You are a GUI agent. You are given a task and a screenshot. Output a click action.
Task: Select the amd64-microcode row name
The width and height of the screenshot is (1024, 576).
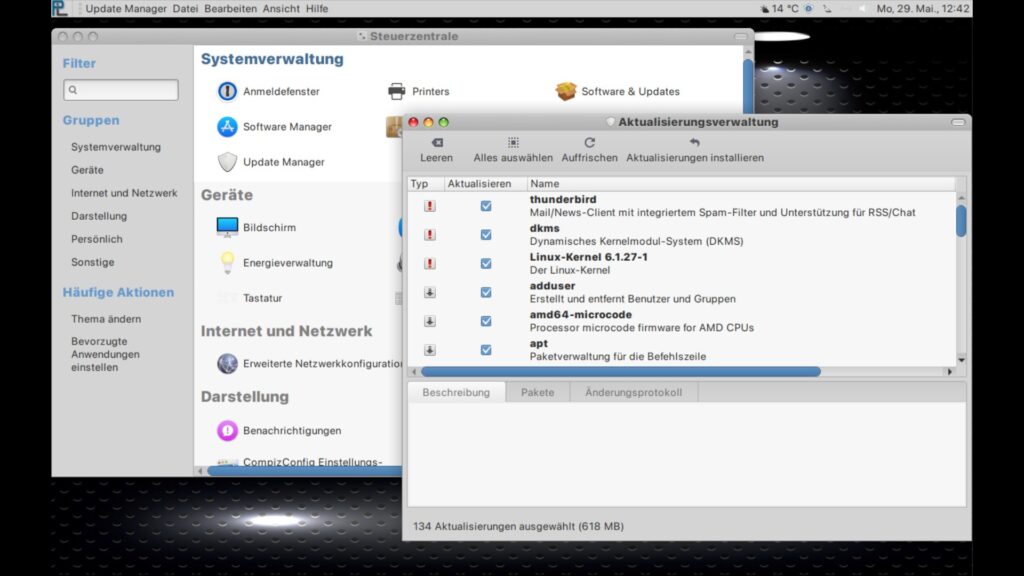[x=581, y=314]
